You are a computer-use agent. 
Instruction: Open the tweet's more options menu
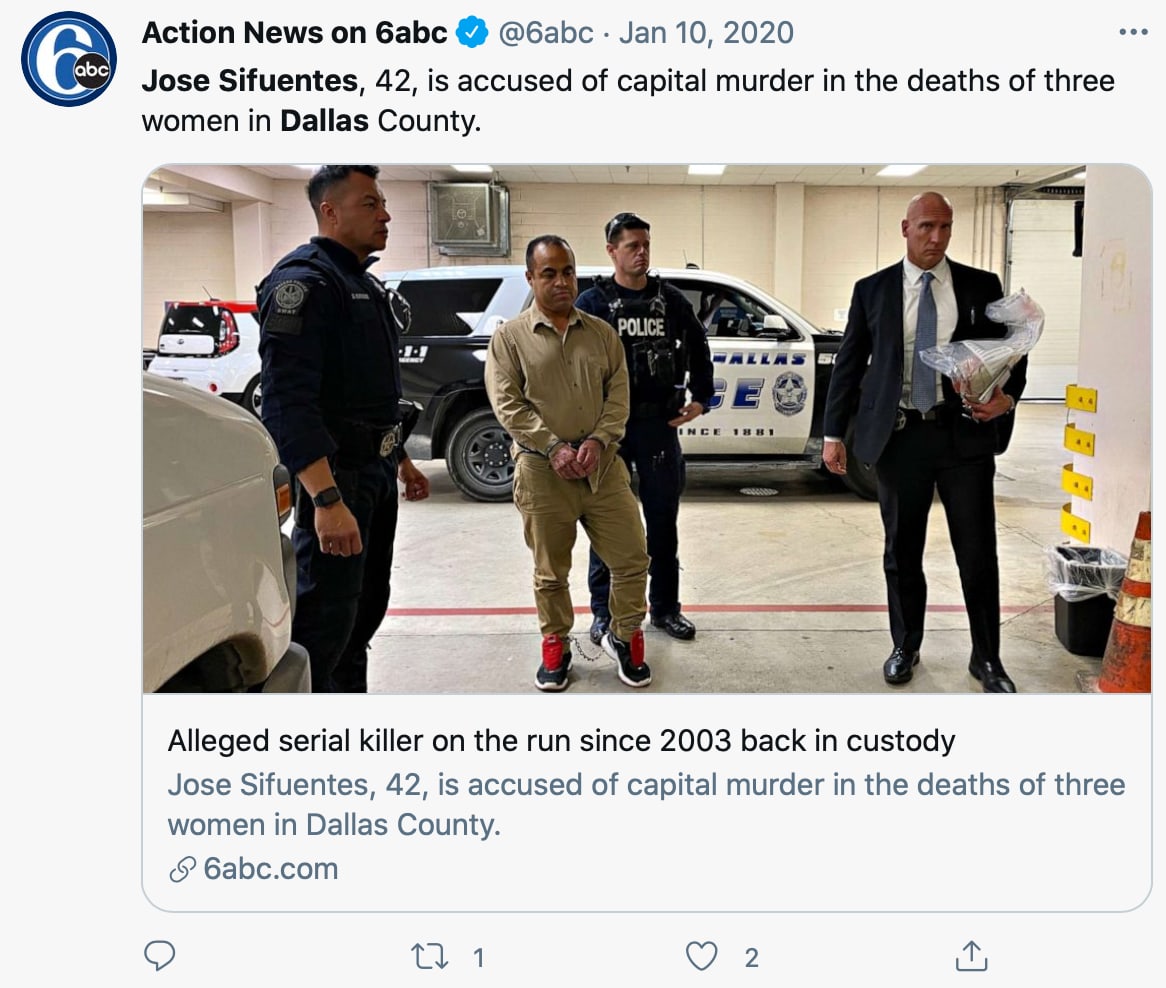point(1133,32)
